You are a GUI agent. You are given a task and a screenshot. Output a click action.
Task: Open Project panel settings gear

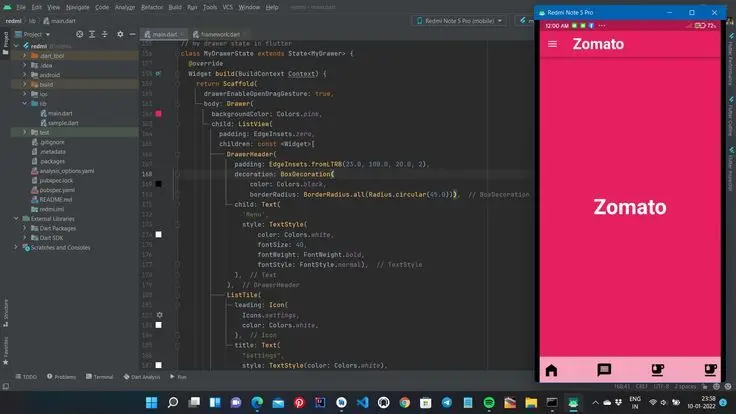[x=120, y=34]
